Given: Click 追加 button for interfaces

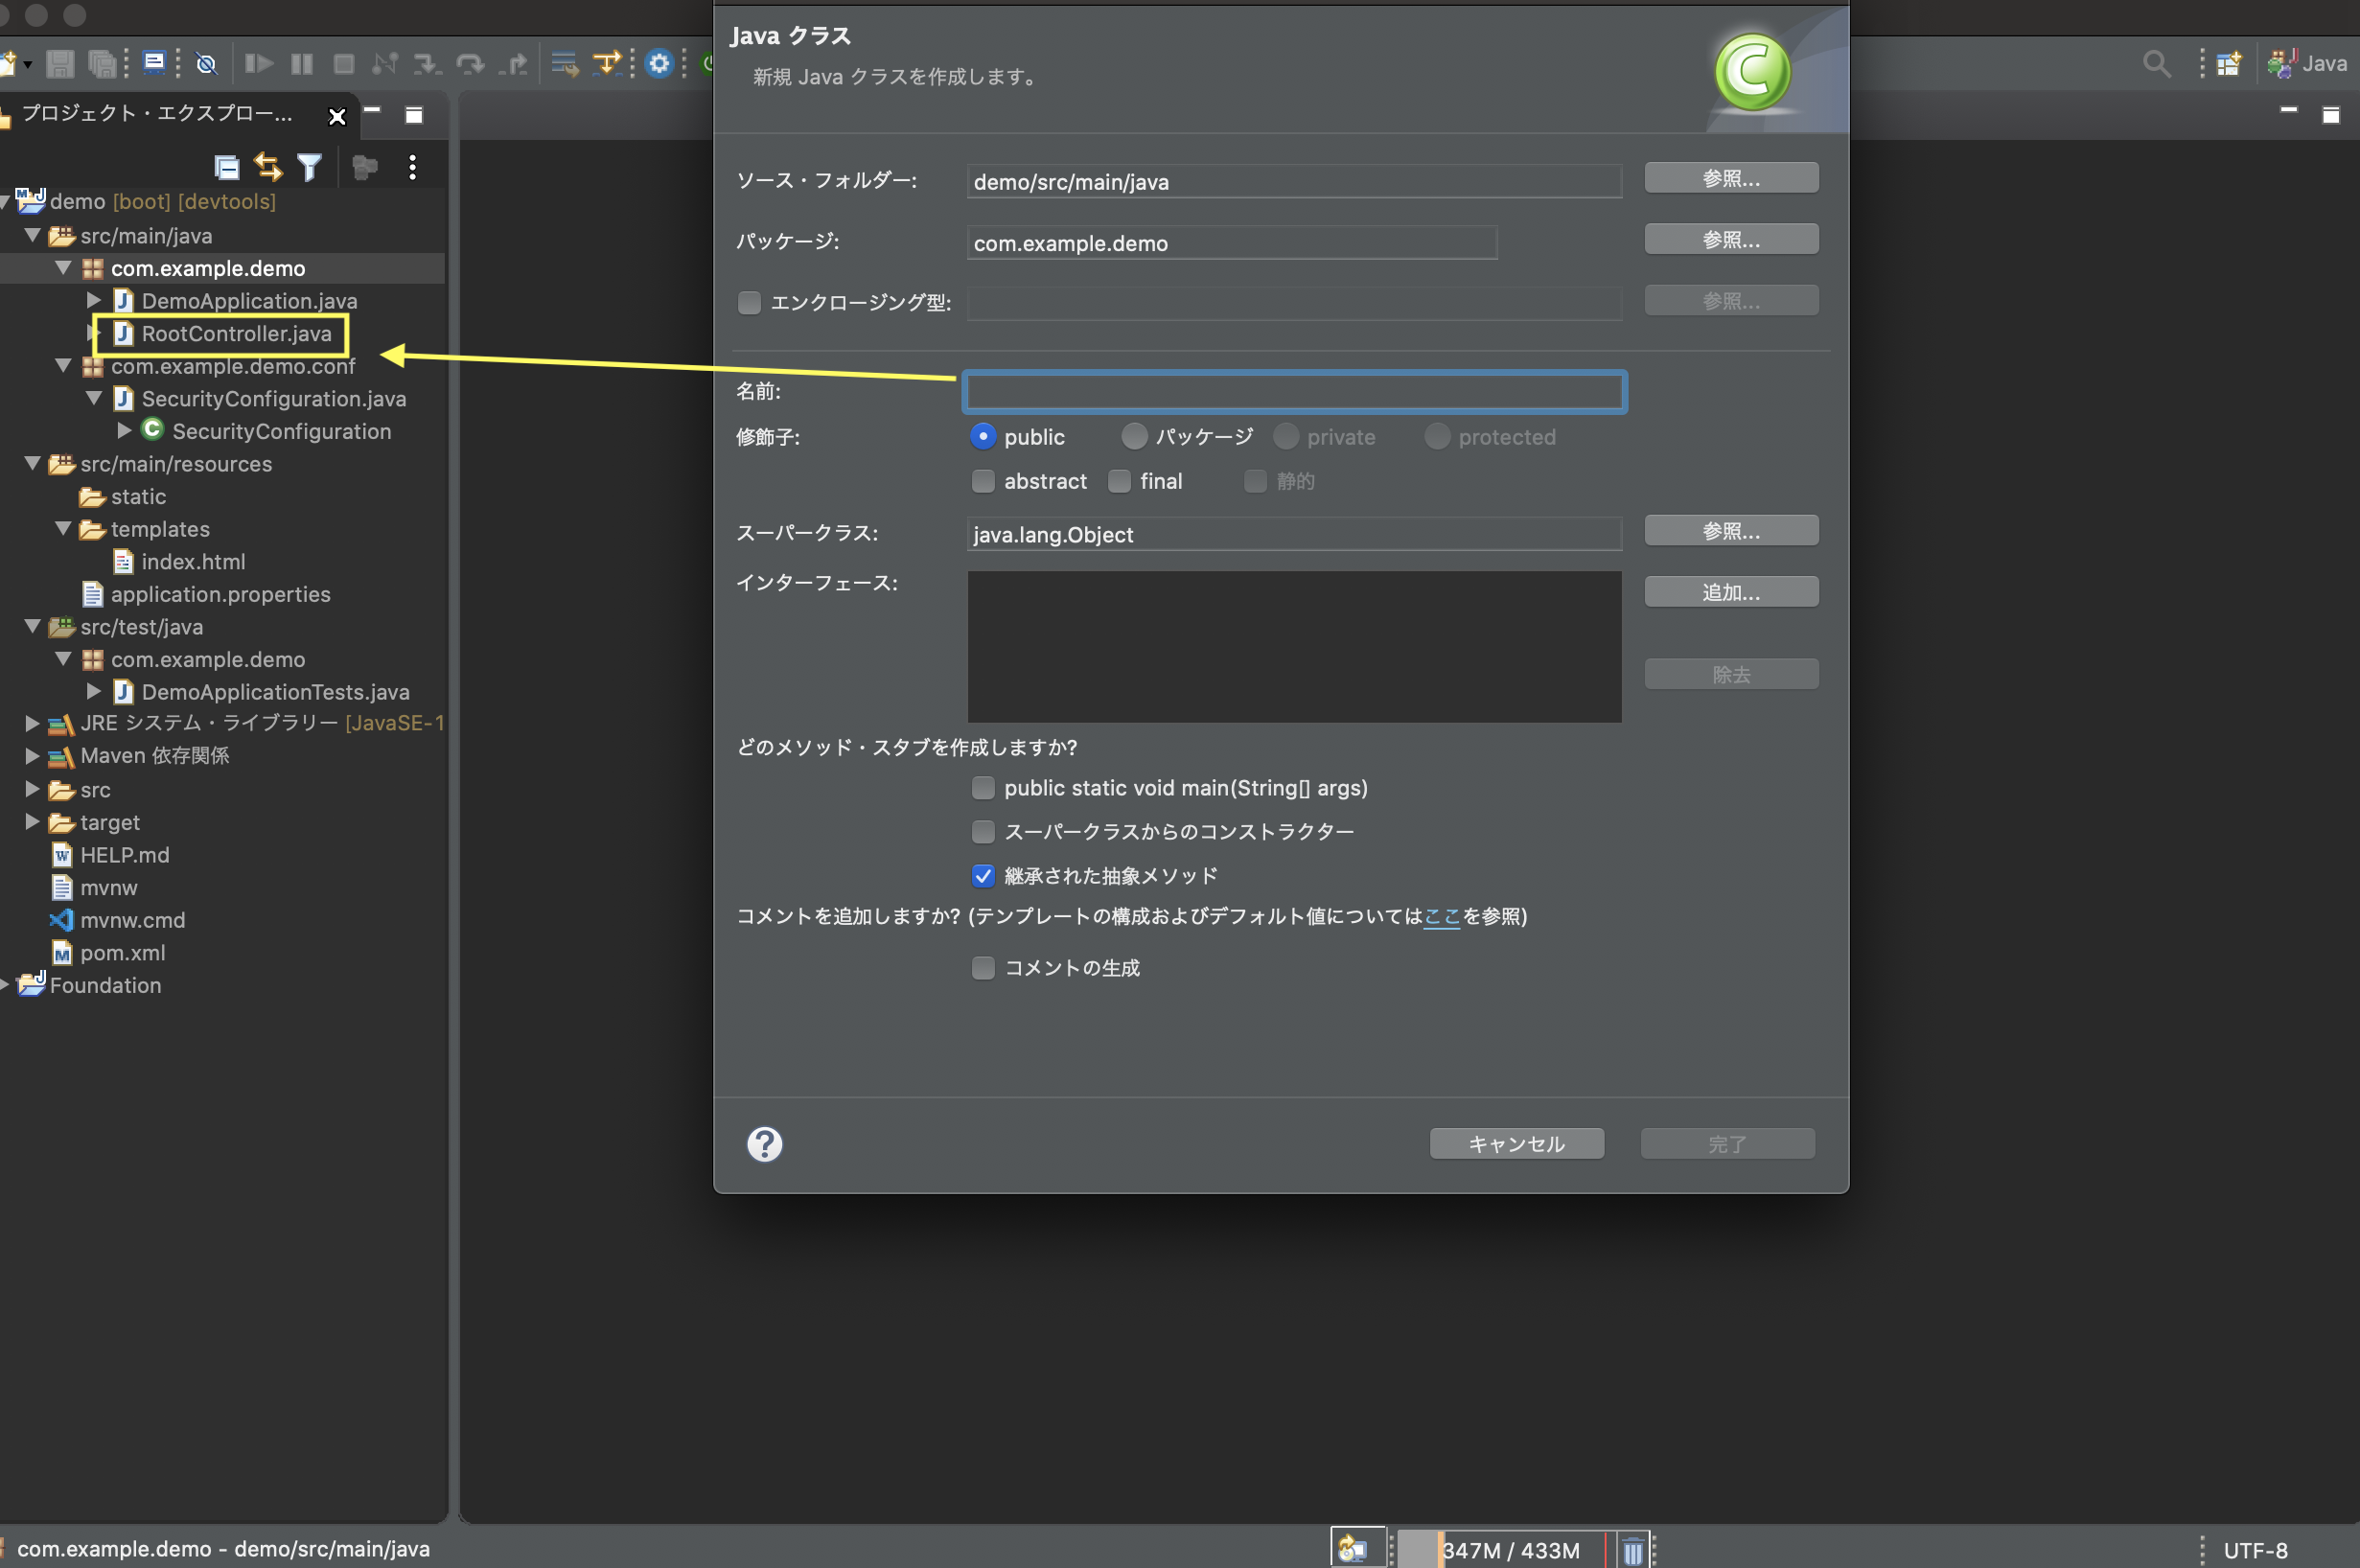Looking at the screenshot, I should coord(1731,592).
